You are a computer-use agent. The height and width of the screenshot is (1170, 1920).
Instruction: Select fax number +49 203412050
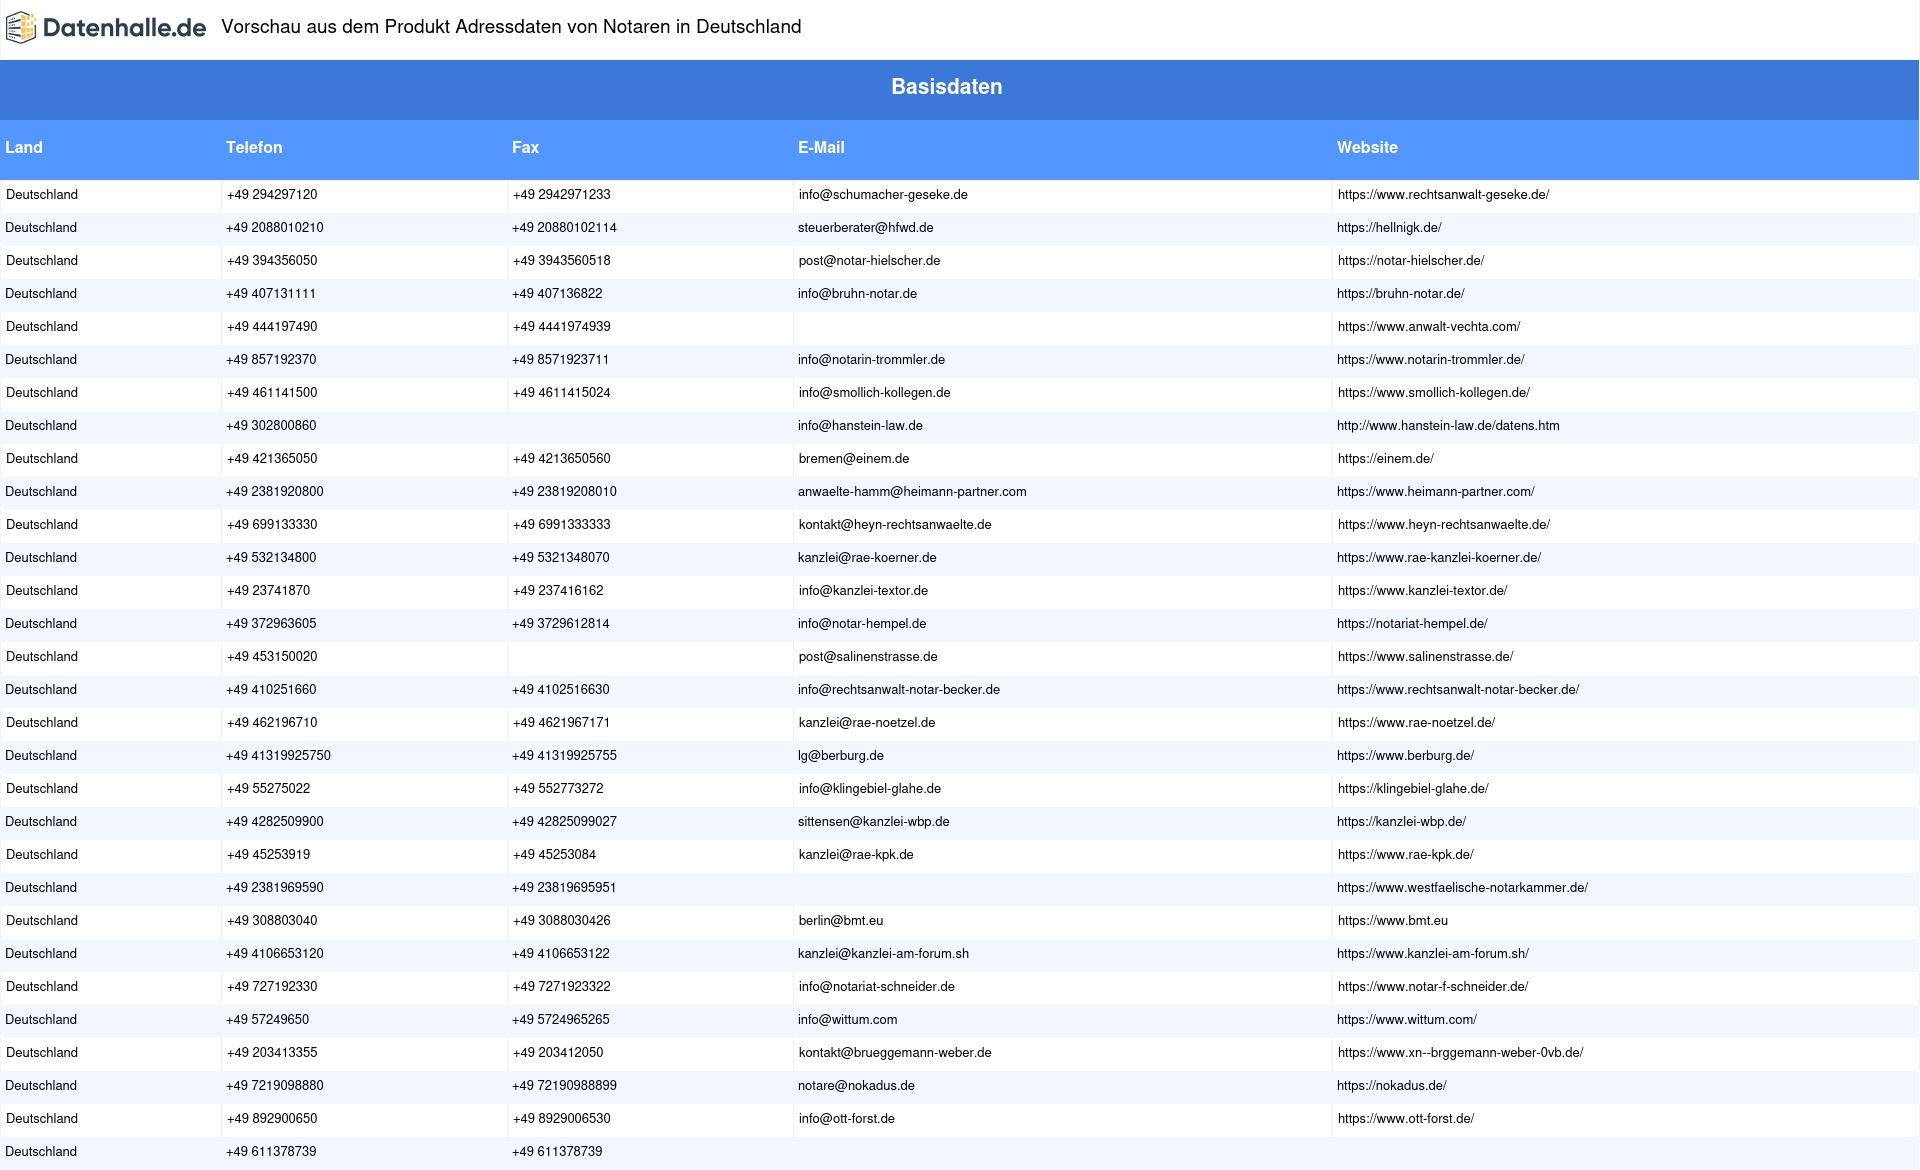(558, 1053)
